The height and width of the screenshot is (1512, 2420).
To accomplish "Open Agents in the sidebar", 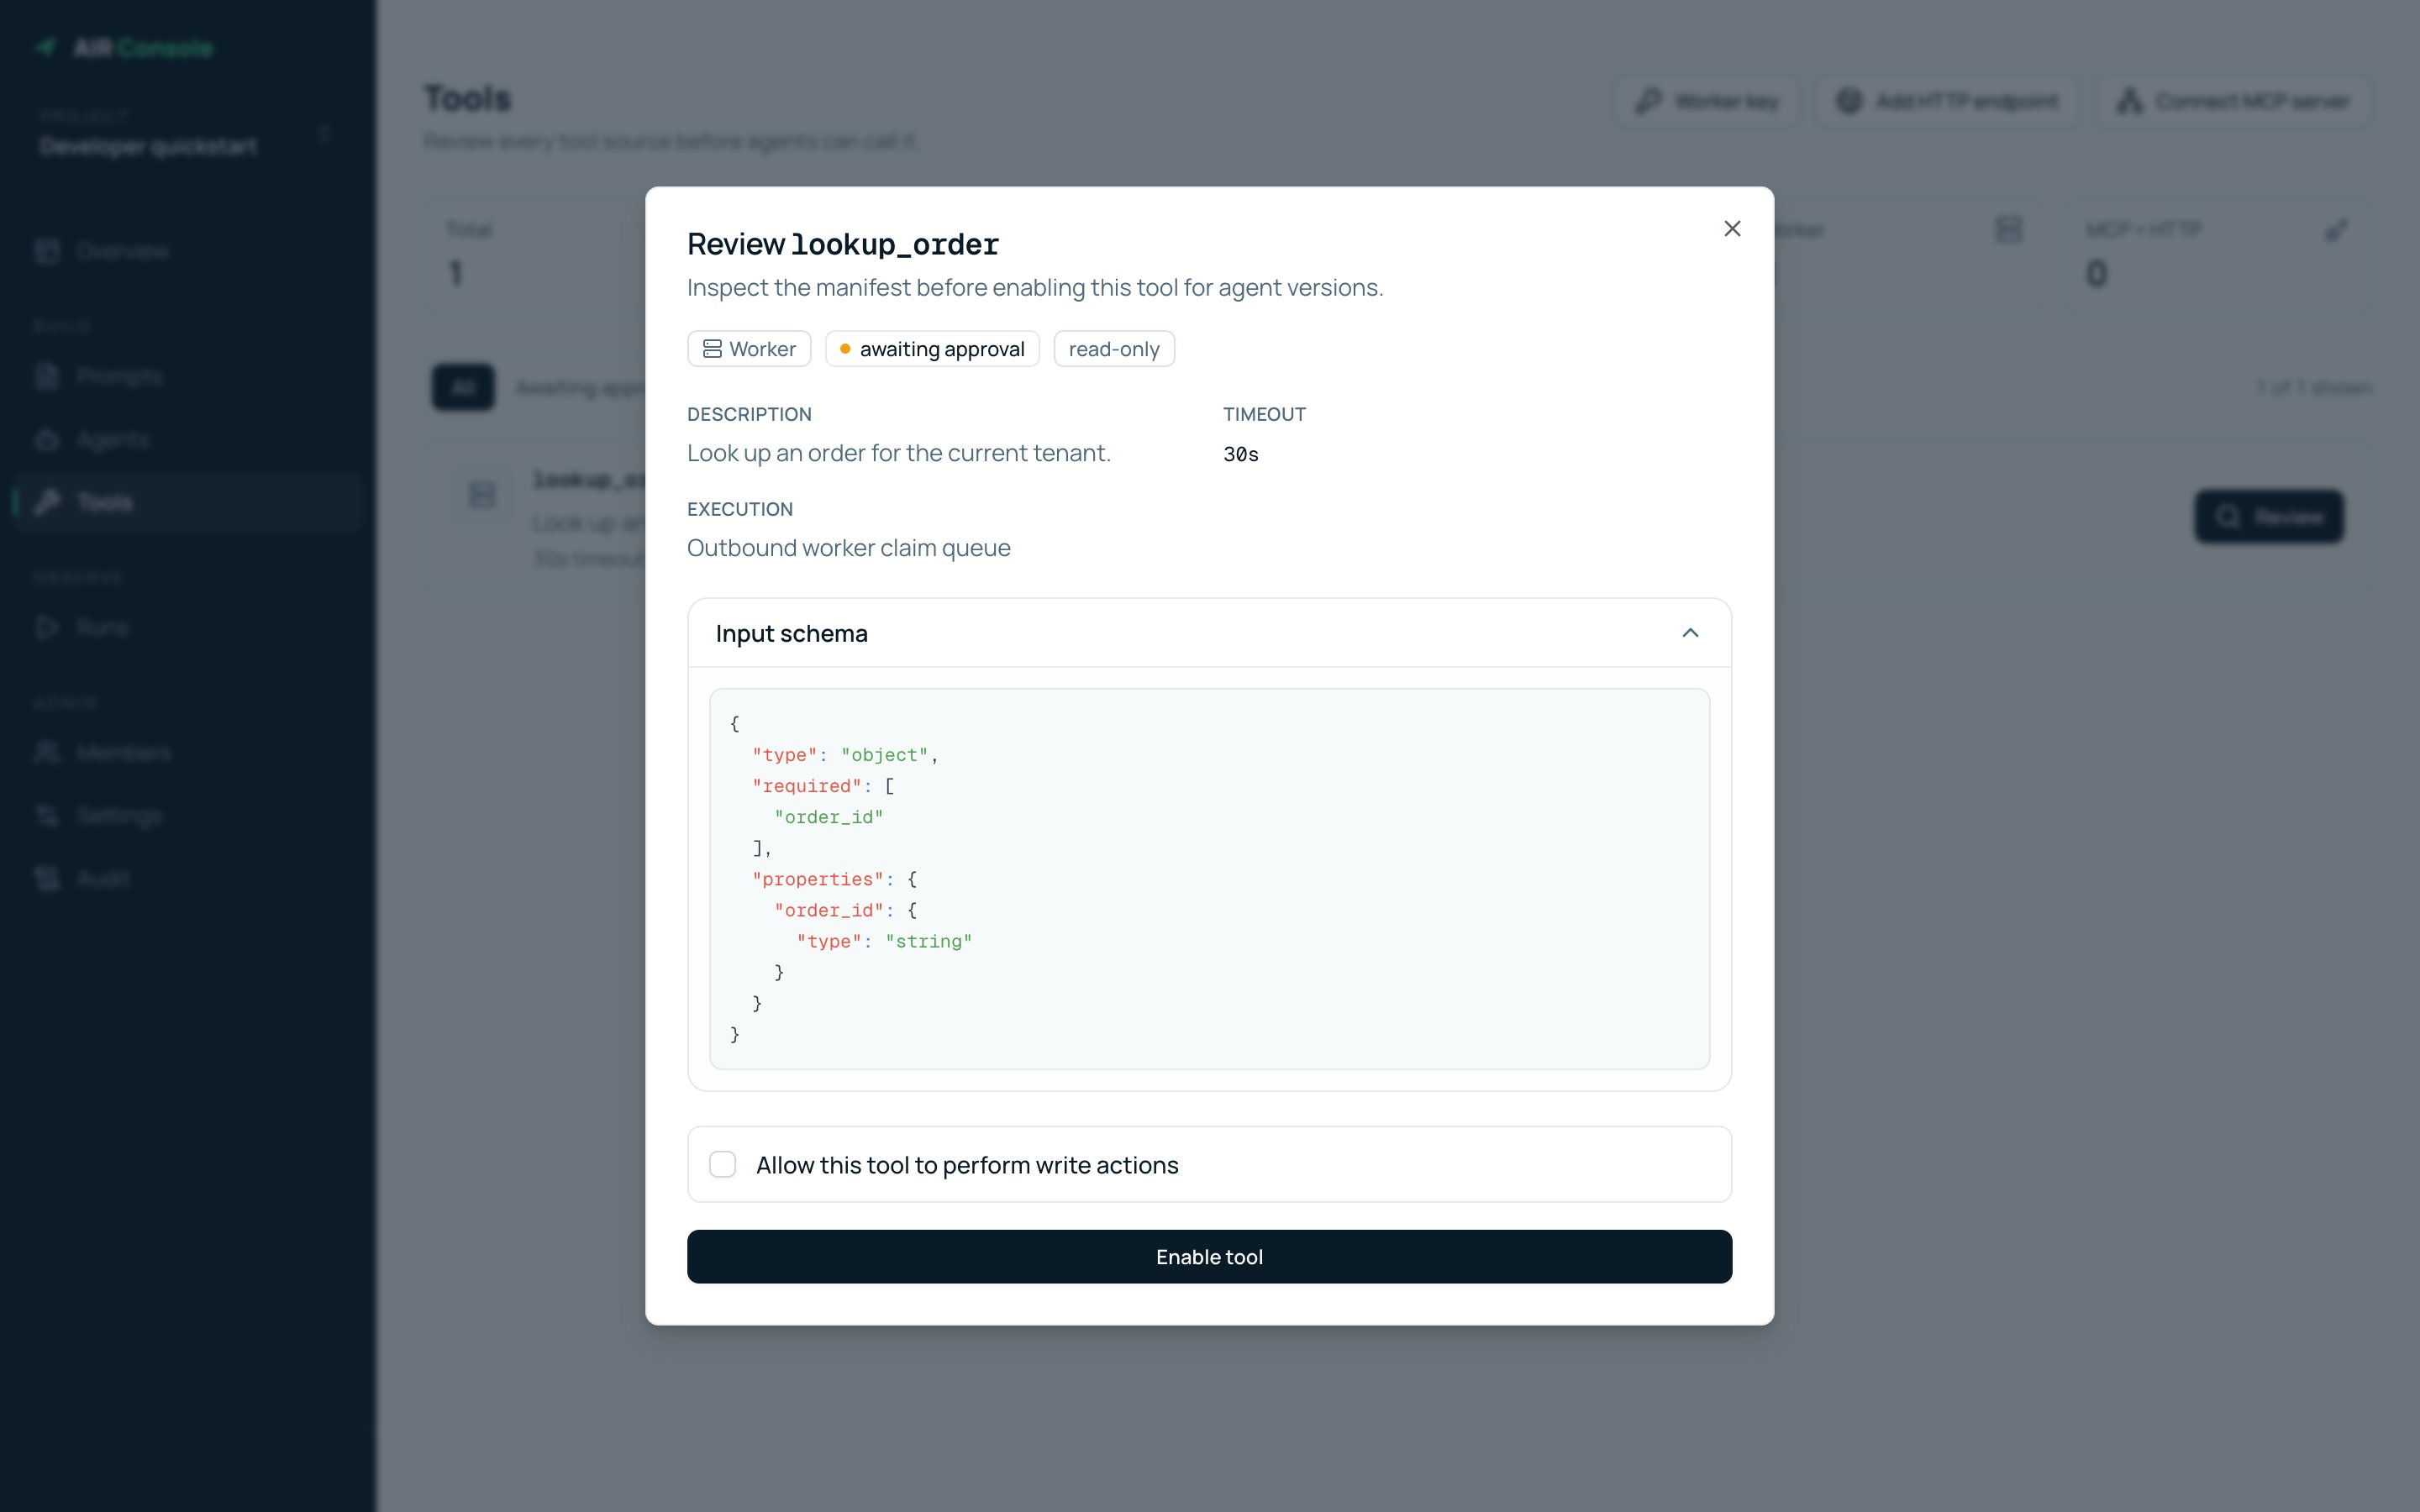I will pos(188,439).
